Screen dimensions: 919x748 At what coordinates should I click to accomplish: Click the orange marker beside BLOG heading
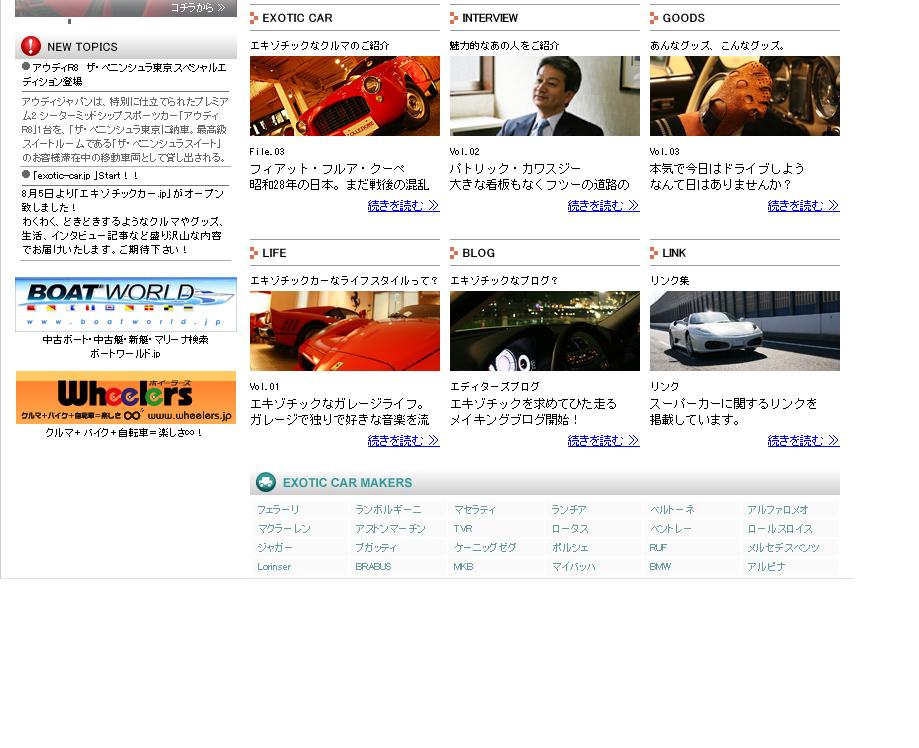[454, 253]
